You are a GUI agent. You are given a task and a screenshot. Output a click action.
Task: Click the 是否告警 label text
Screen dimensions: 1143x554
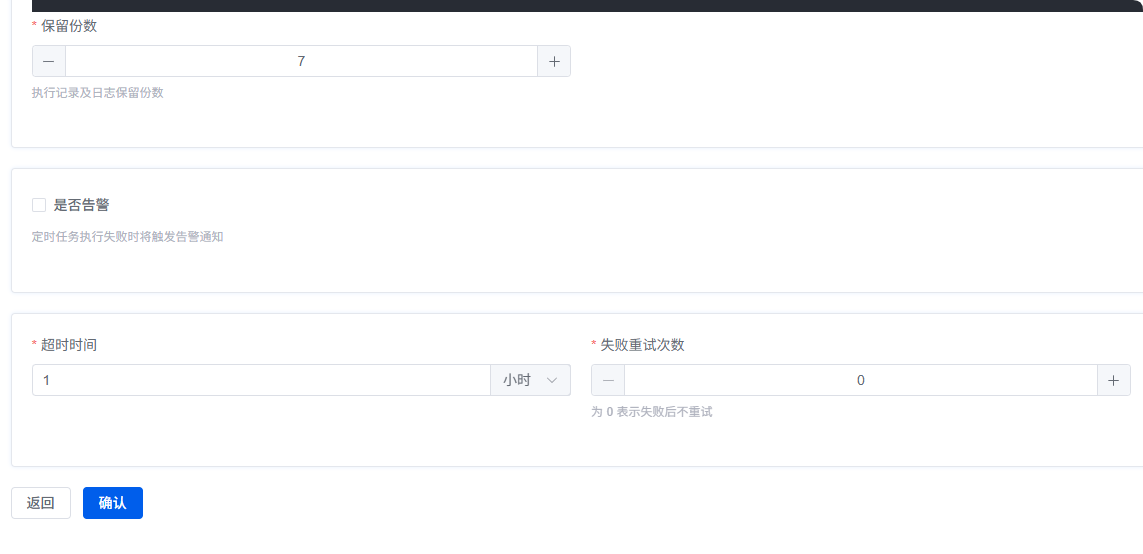click(x=81, y=205)
